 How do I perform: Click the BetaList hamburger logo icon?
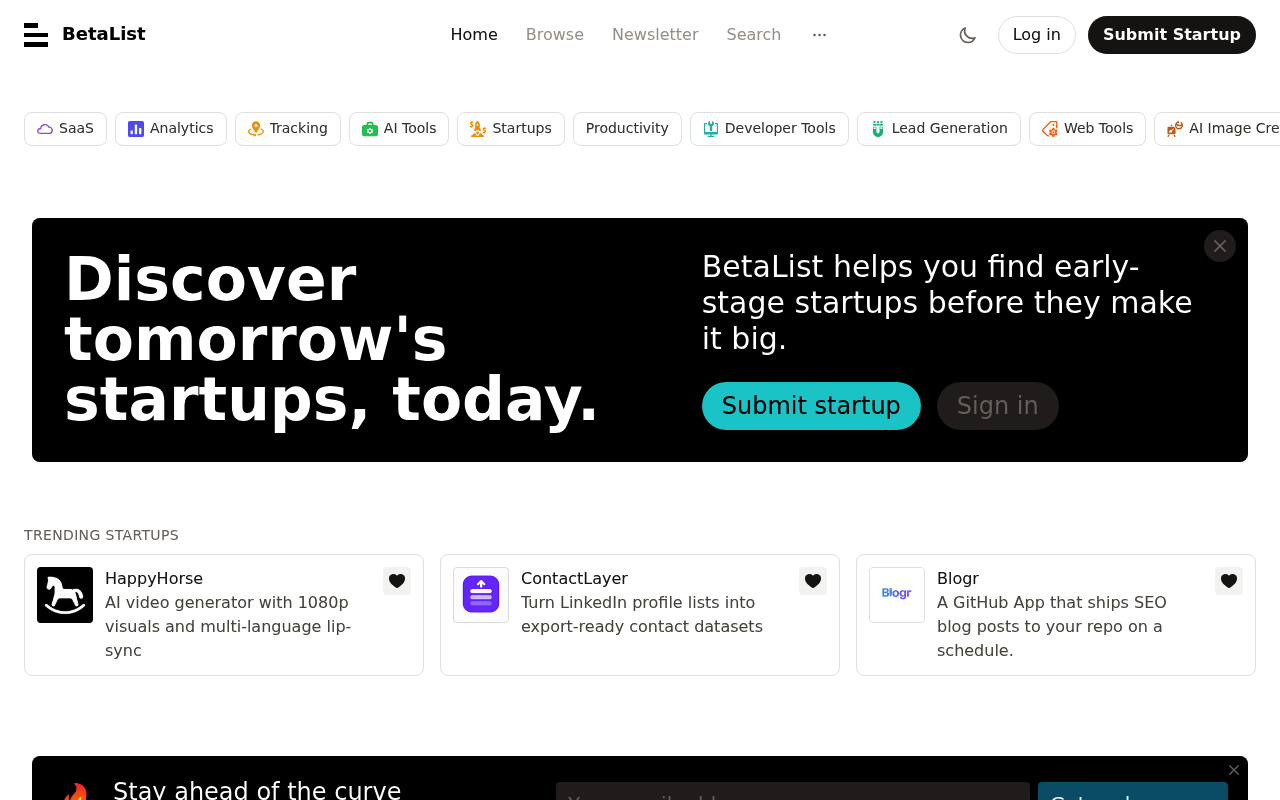pos(36,35)
